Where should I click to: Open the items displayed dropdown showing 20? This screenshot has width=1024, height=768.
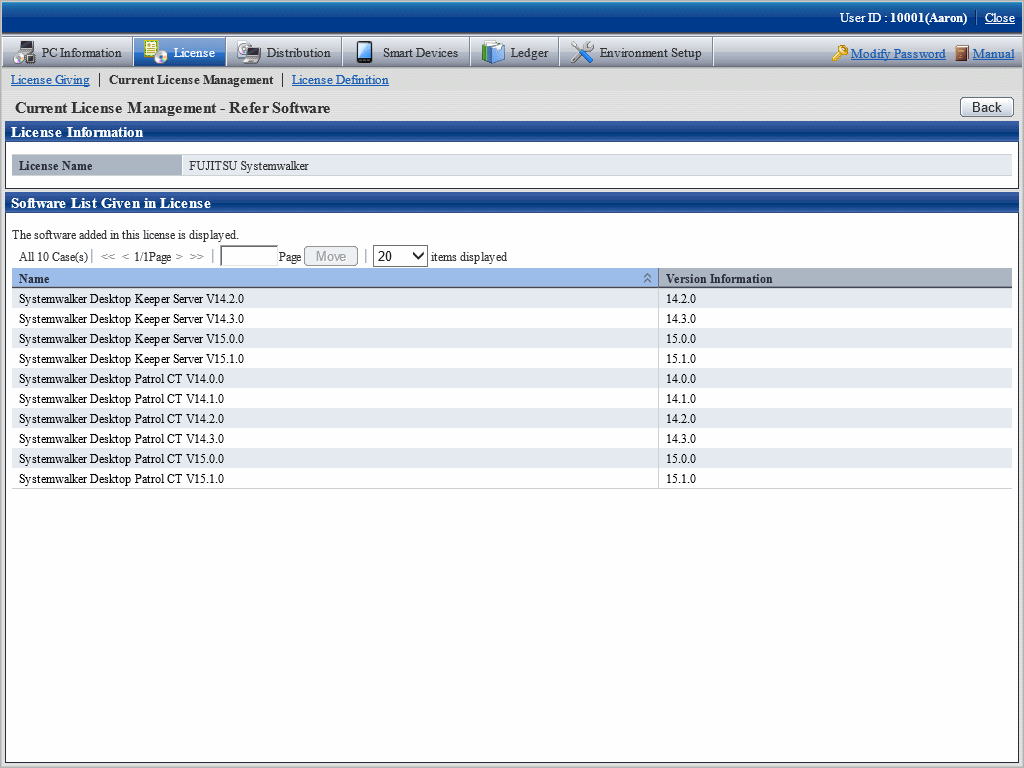(400, 256)
